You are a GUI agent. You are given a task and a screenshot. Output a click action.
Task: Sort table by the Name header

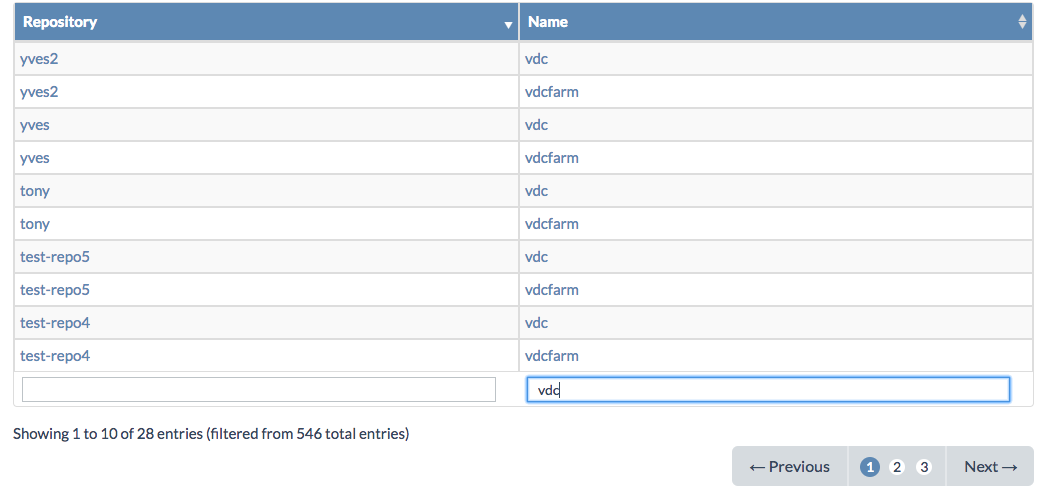548,21
